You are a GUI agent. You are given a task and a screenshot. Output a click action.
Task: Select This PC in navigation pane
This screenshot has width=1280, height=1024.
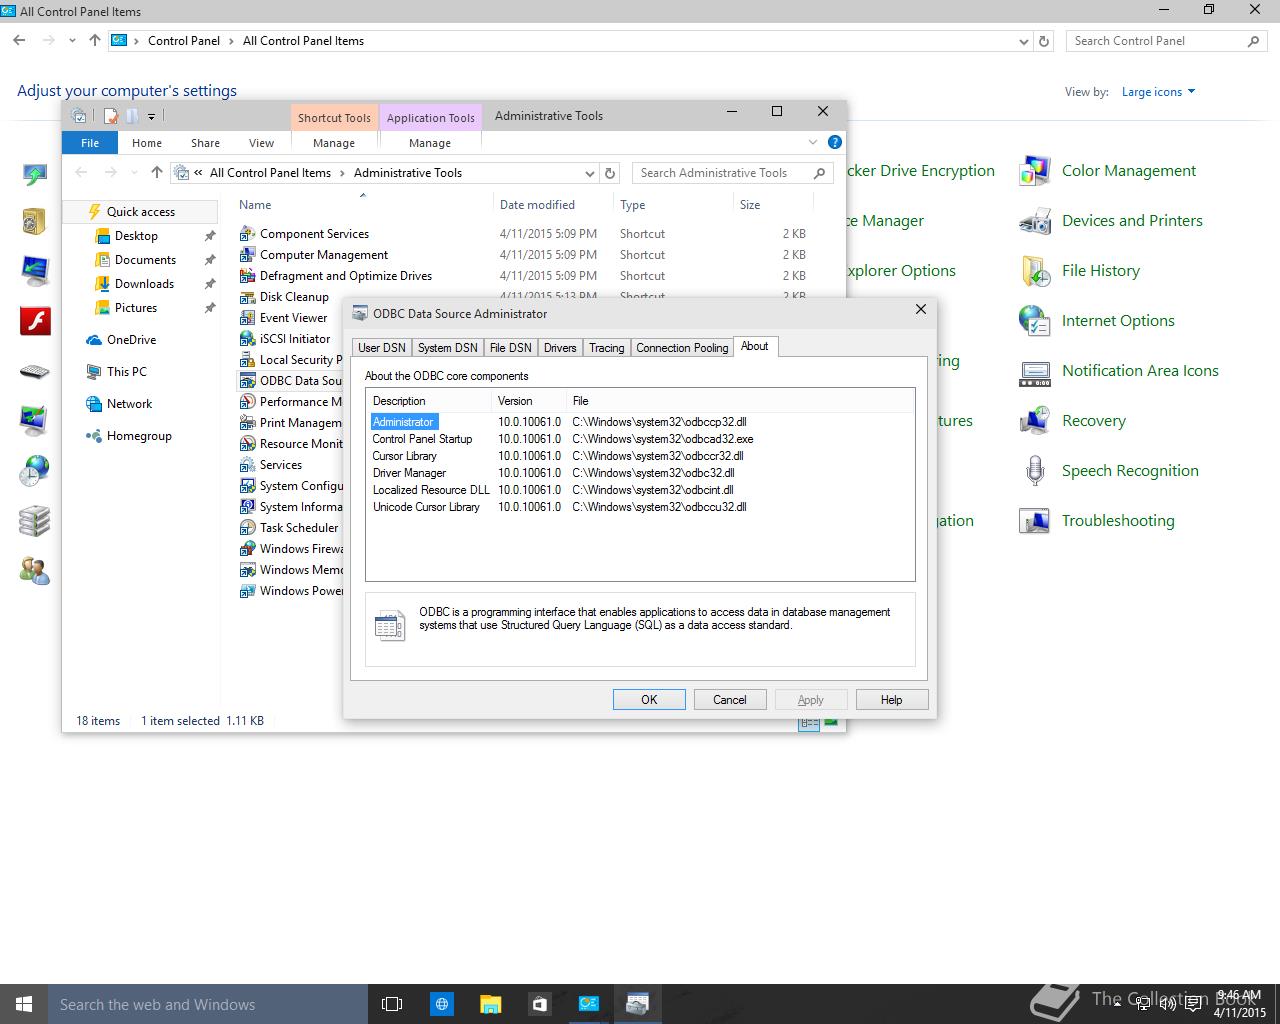tap(127, 372)
